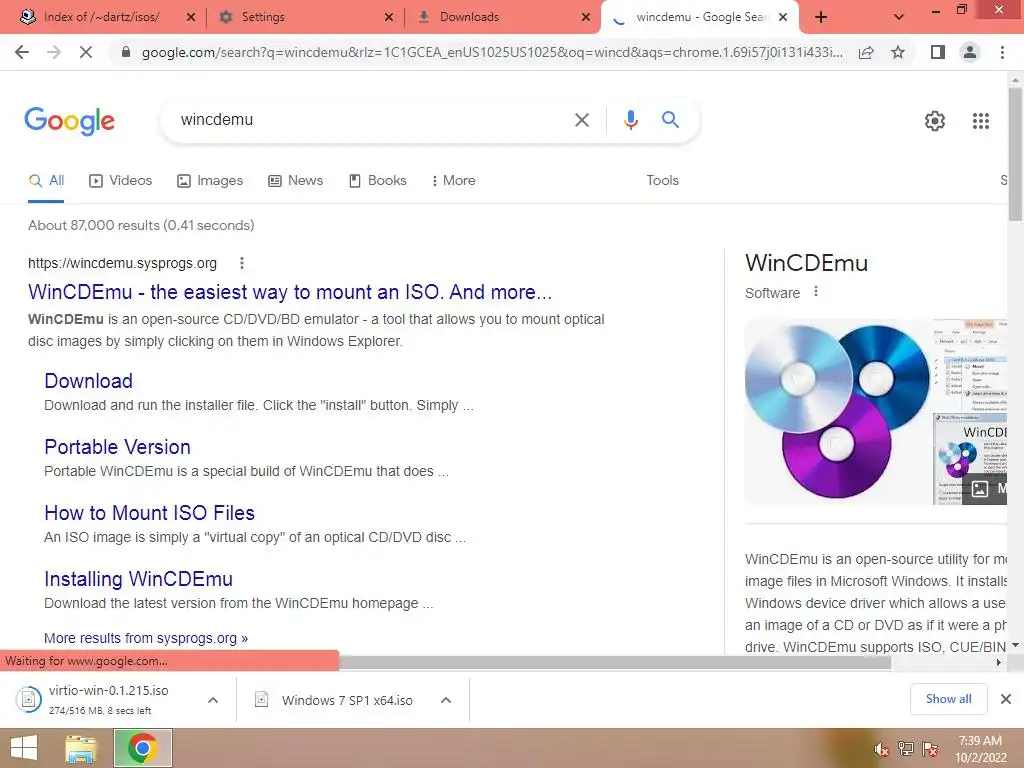Open options for wincdemu.sysprogs.org result
The height and width of the screenshot is (768, 1024).
pyautogui.click(x=242, y=263)
